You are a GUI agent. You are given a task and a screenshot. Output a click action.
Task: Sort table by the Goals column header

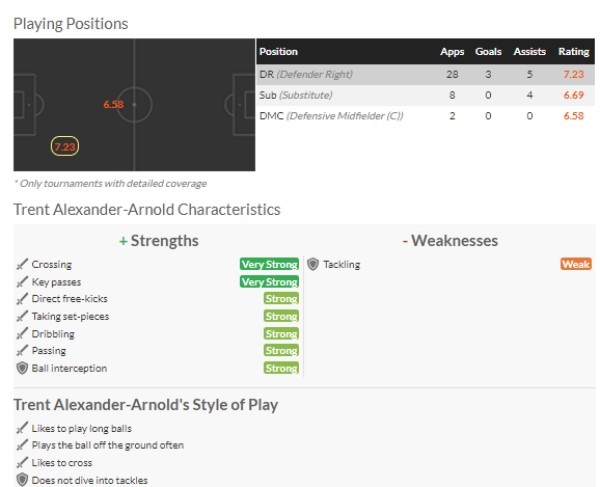[x=488, y=52]
